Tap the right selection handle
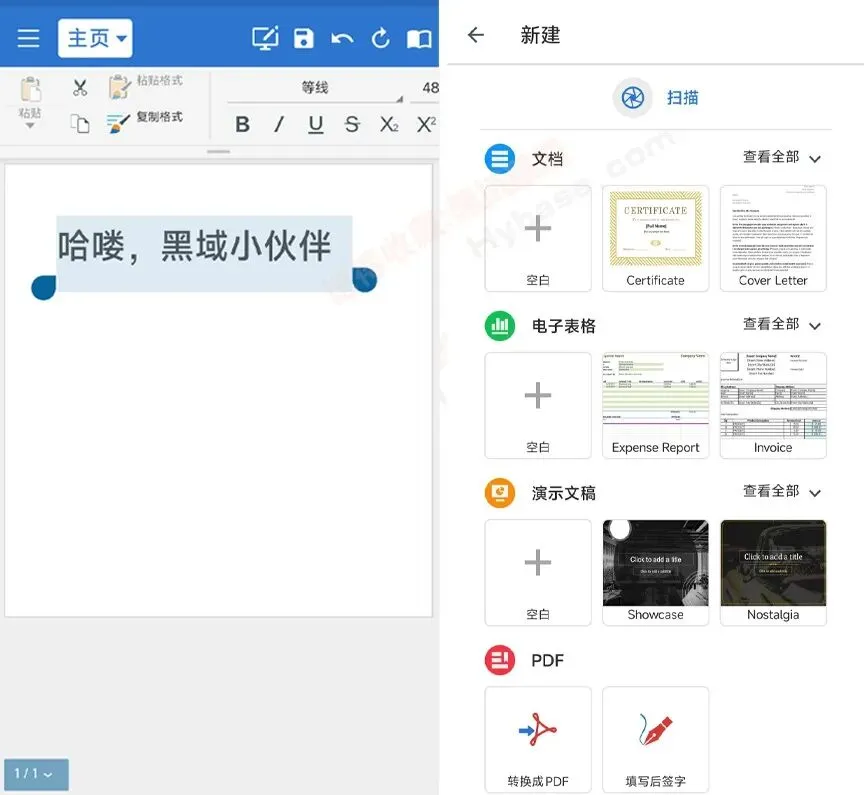The width and height of the screenshot is (864, 795). pyautogui.click(x=364, y=279)
